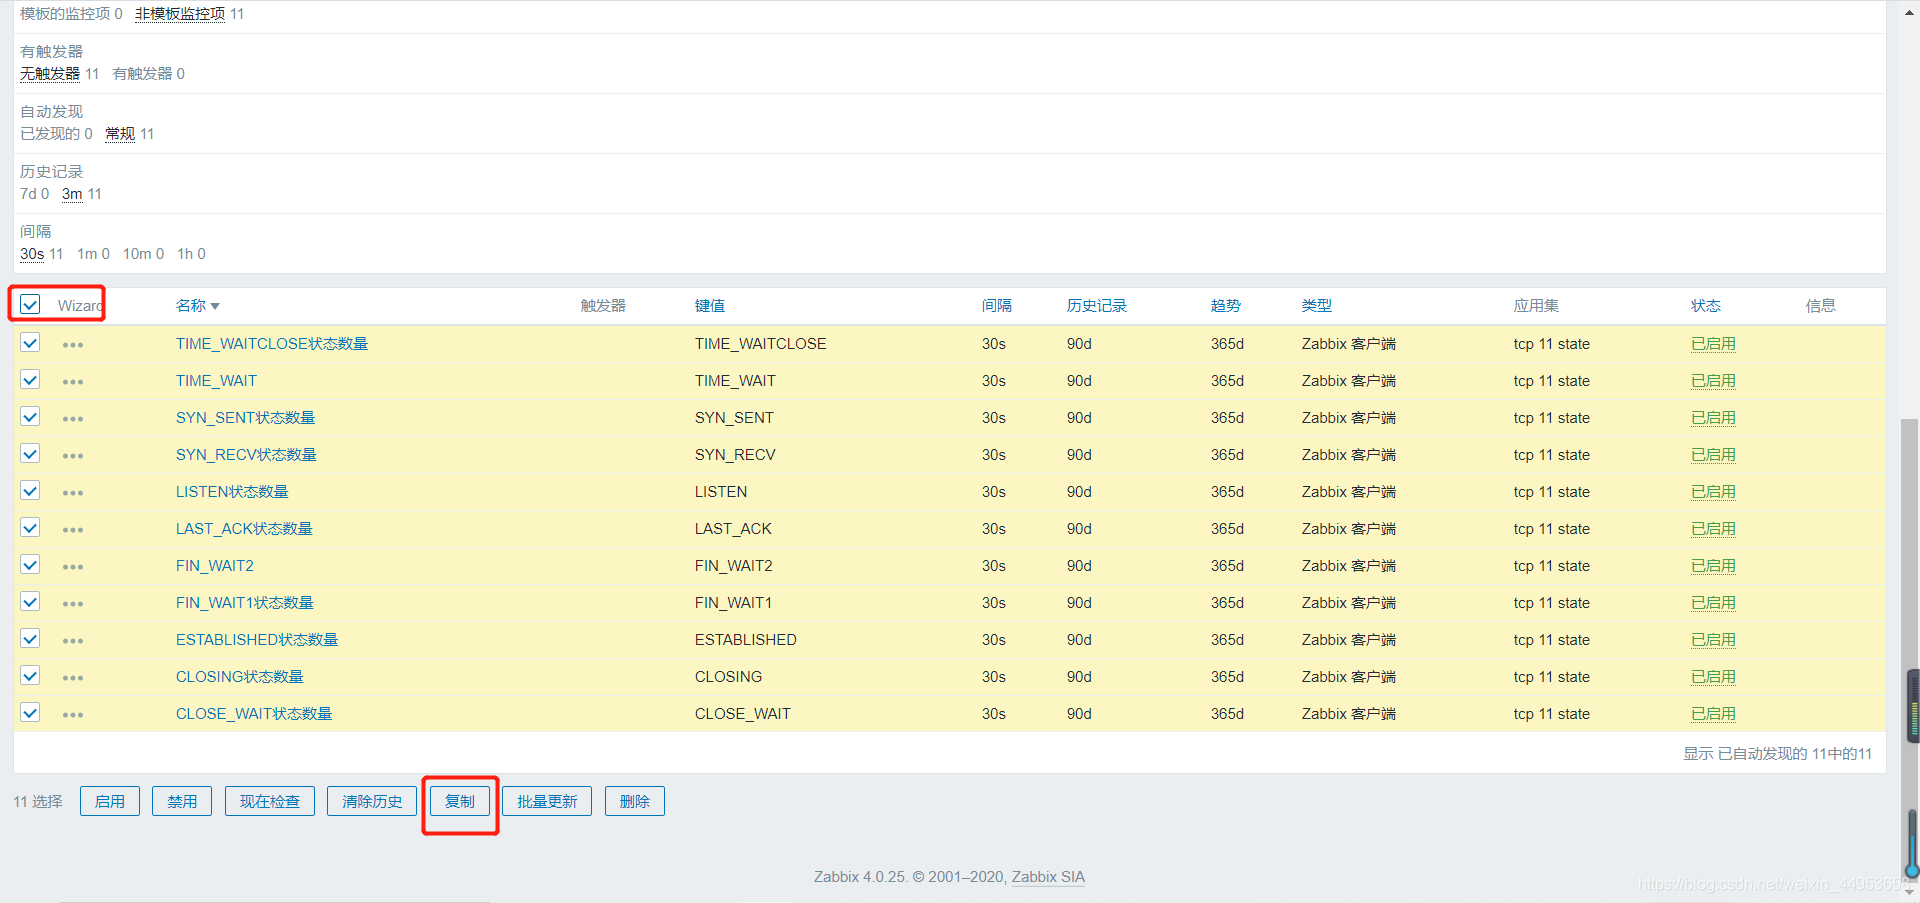1920x903 pixels.
Task: Sort items by 类型 column
Action: (1317, 306)
